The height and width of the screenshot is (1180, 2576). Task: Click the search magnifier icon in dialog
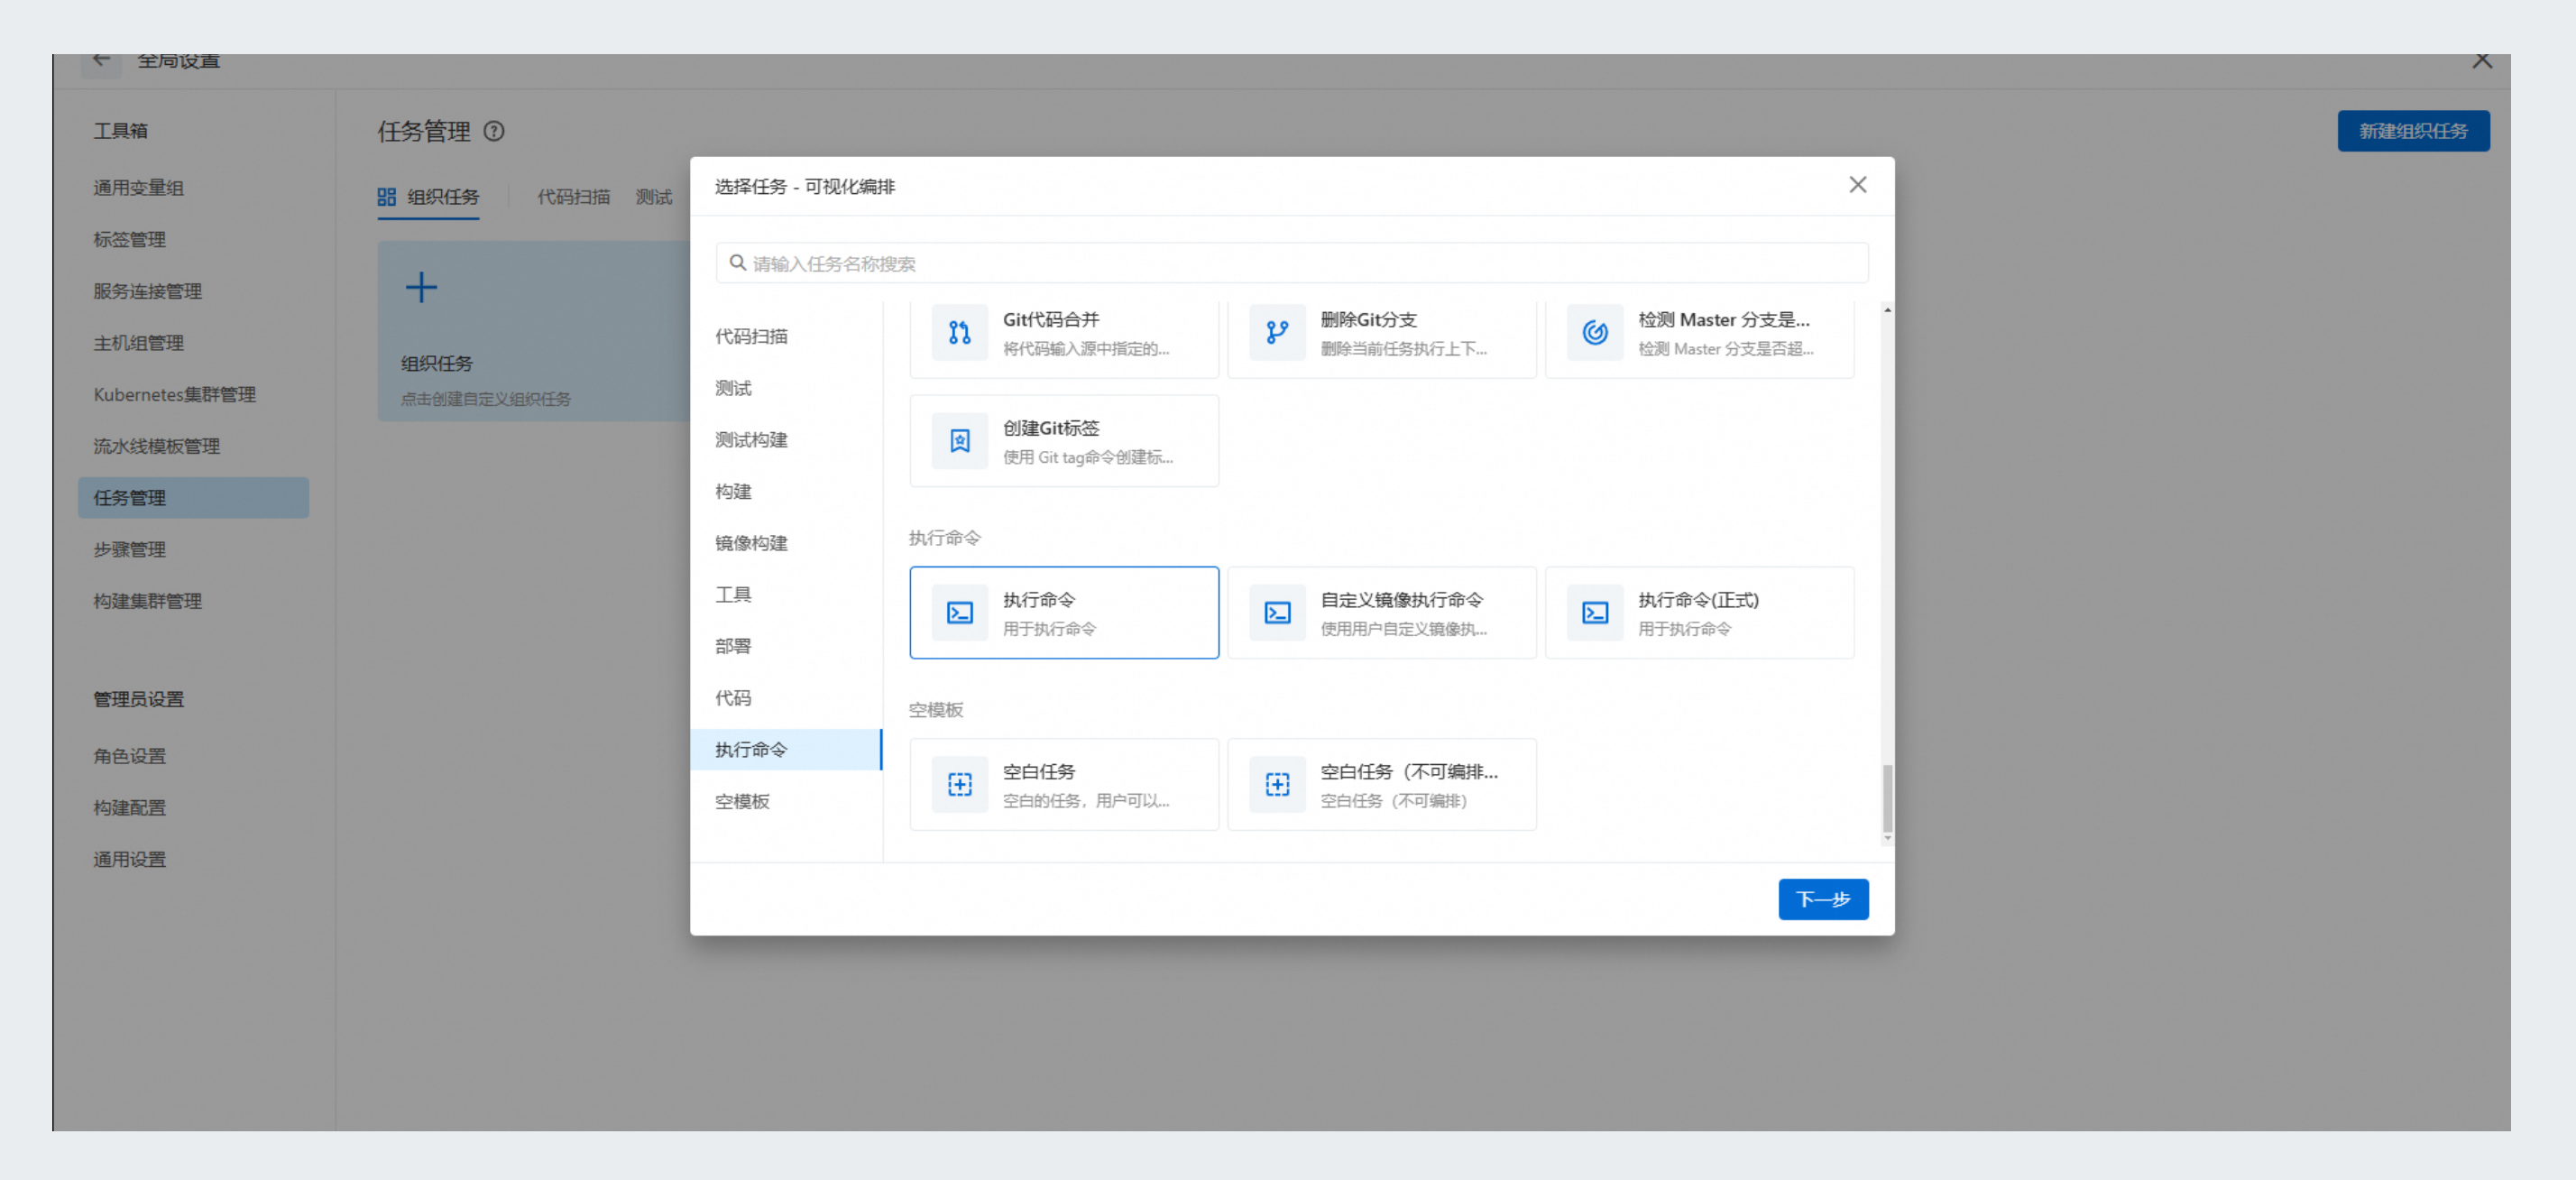click(737, 263)
